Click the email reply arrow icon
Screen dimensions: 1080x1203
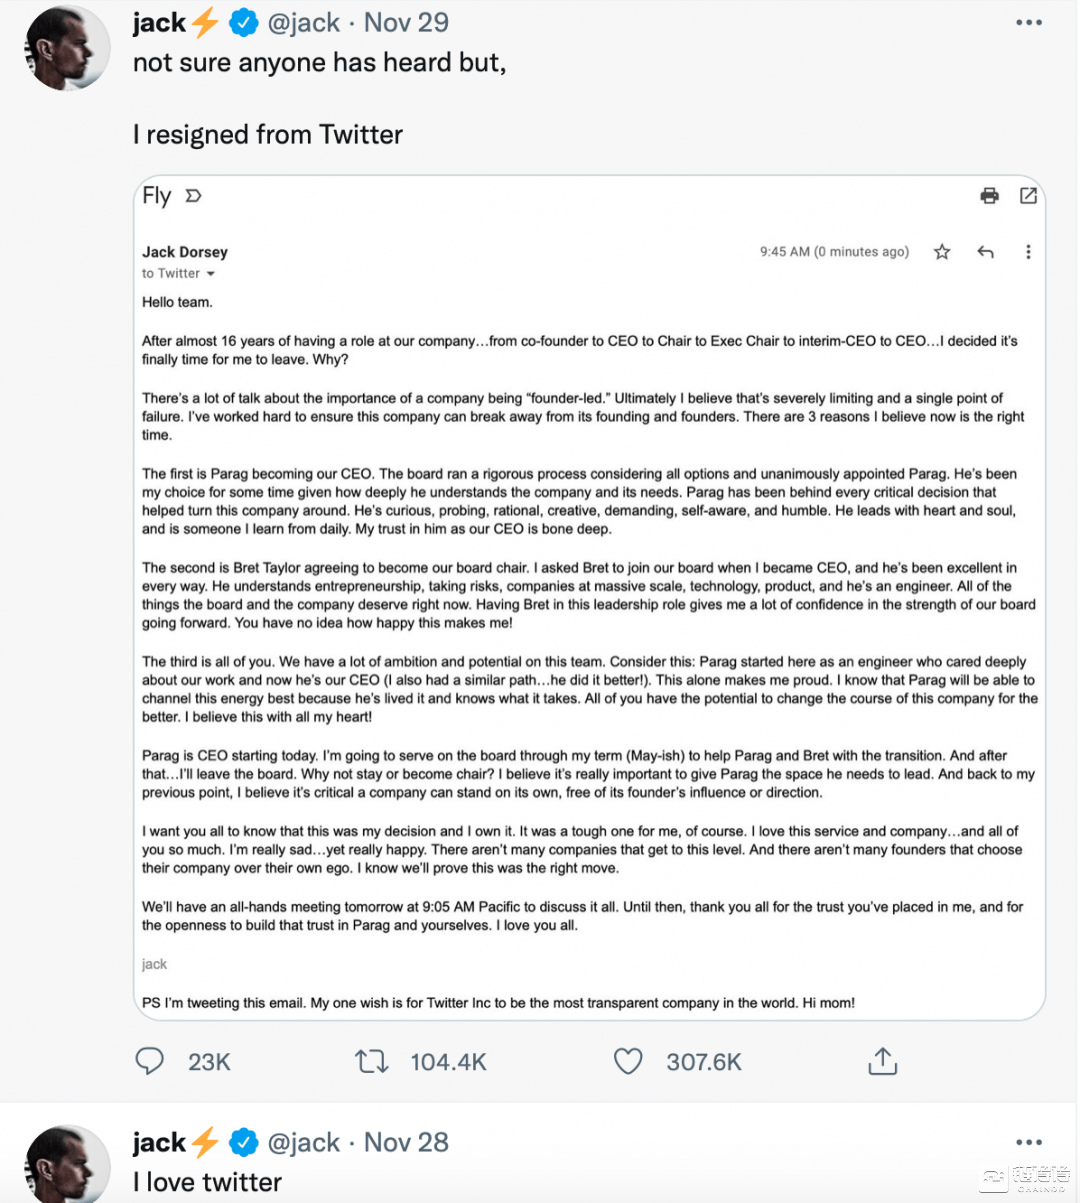tap(986, 252)
